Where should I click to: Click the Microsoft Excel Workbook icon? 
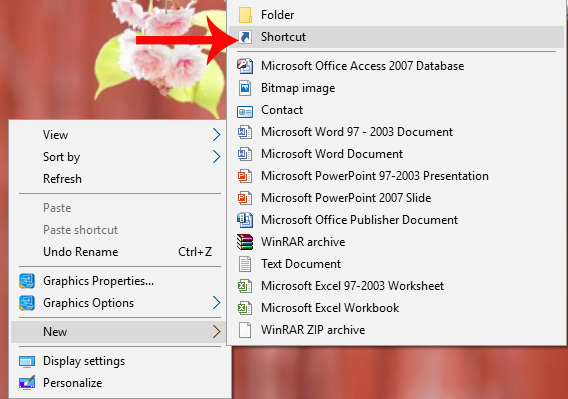[245, 308]
